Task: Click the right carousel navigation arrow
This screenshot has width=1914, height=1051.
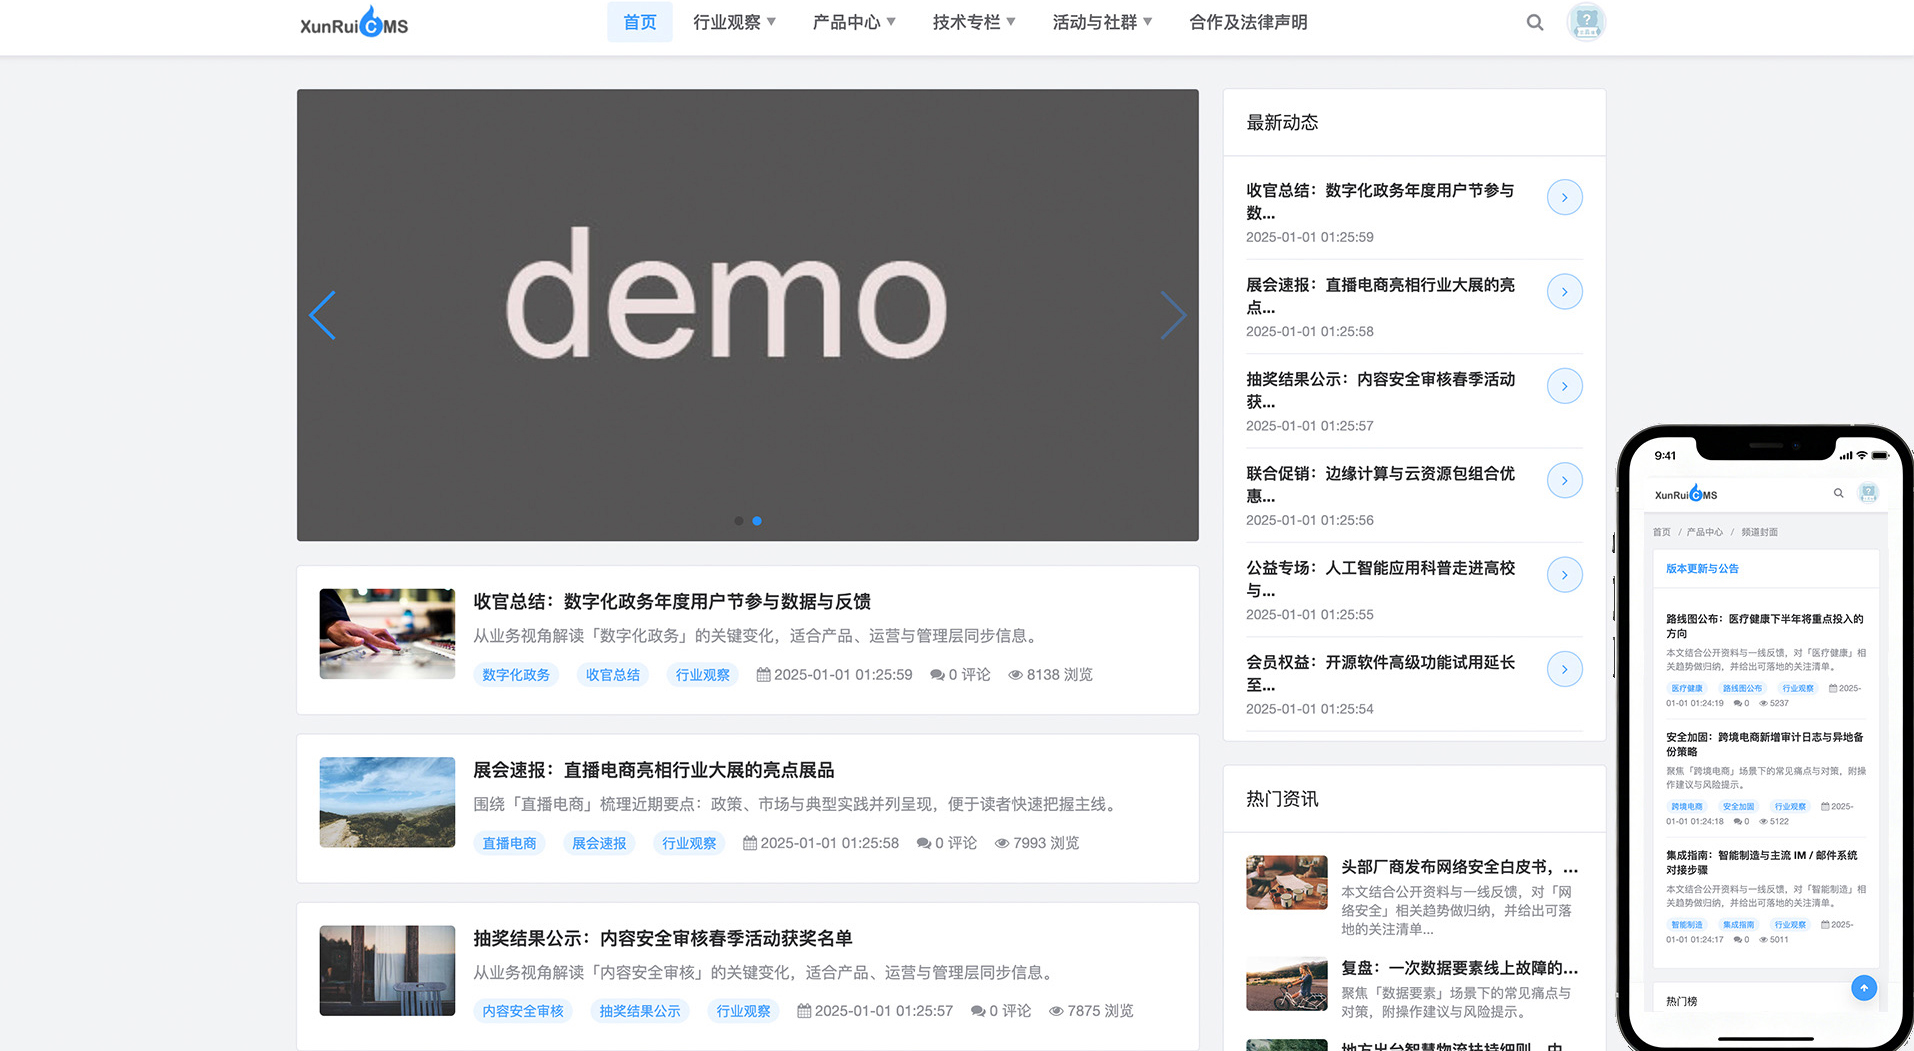Action: coord(1173,315)
